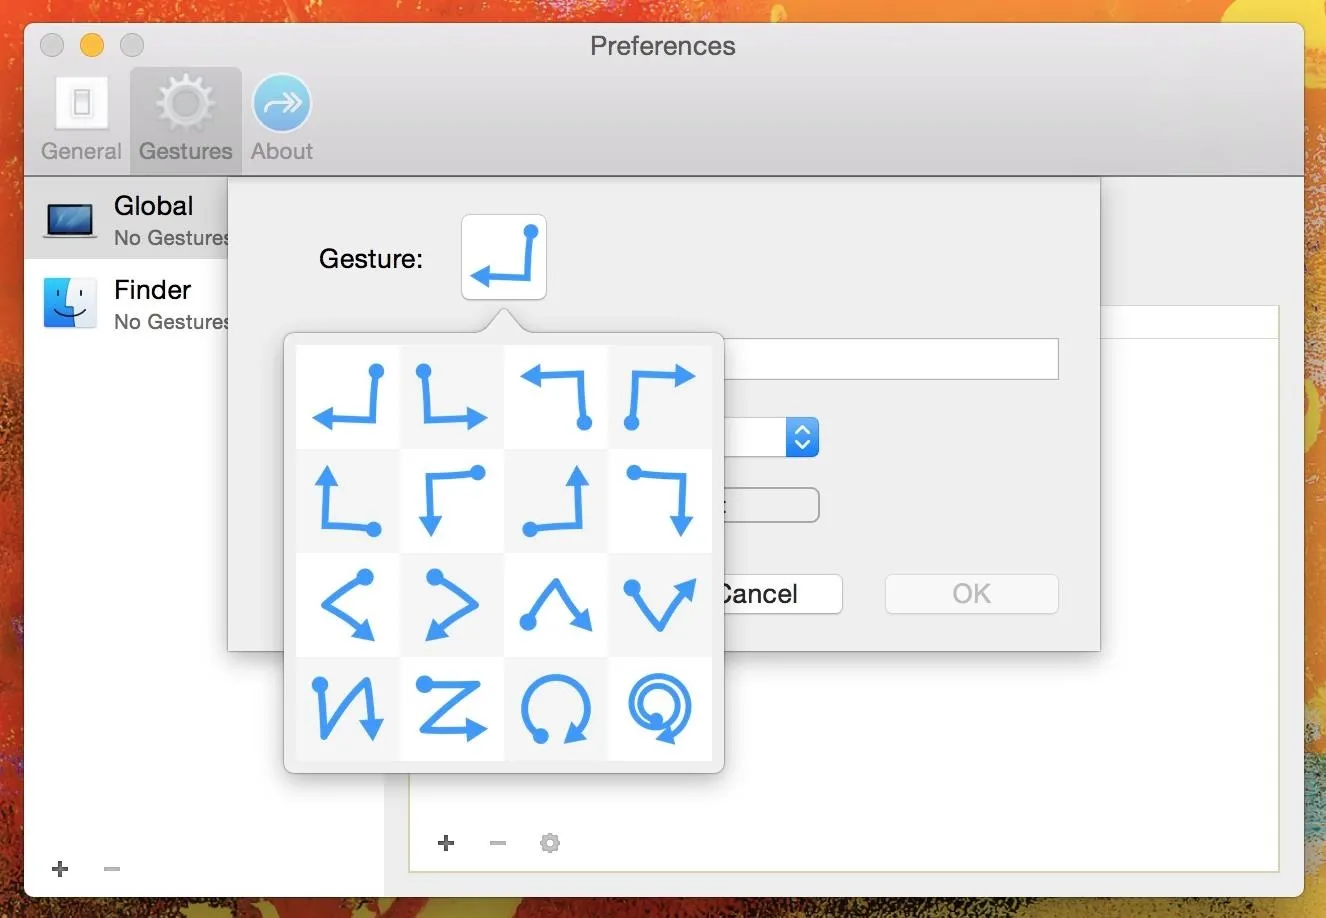The image size is (1326, 918).
Task: Choose the left-pointing chevron gesture
Action: click(x=348, y=605)
